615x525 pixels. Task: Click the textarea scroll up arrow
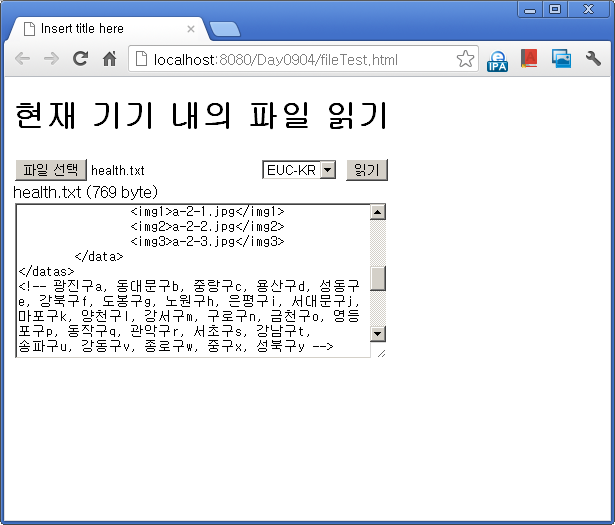(x=378, y=212)
